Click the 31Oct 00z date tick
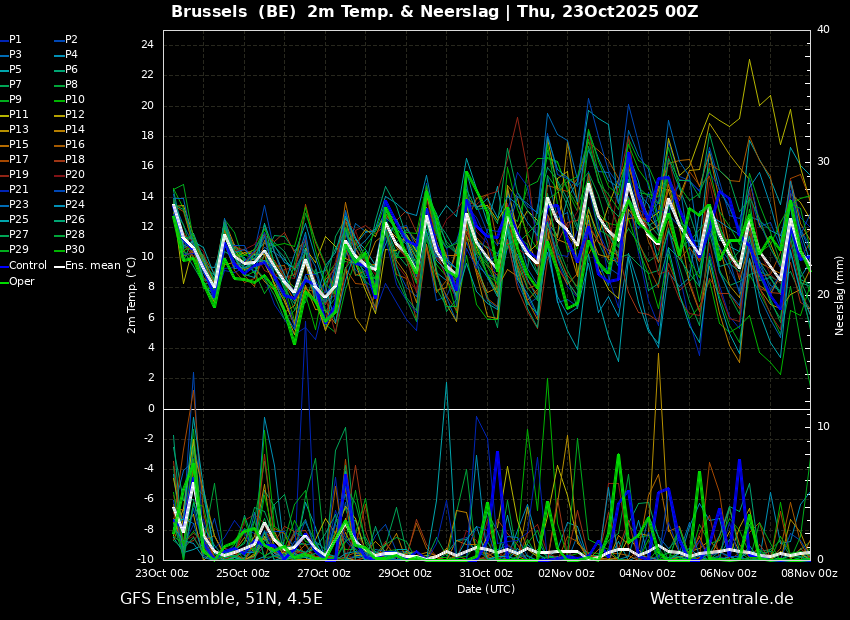The image size is (850, 620). coord(486,573)
